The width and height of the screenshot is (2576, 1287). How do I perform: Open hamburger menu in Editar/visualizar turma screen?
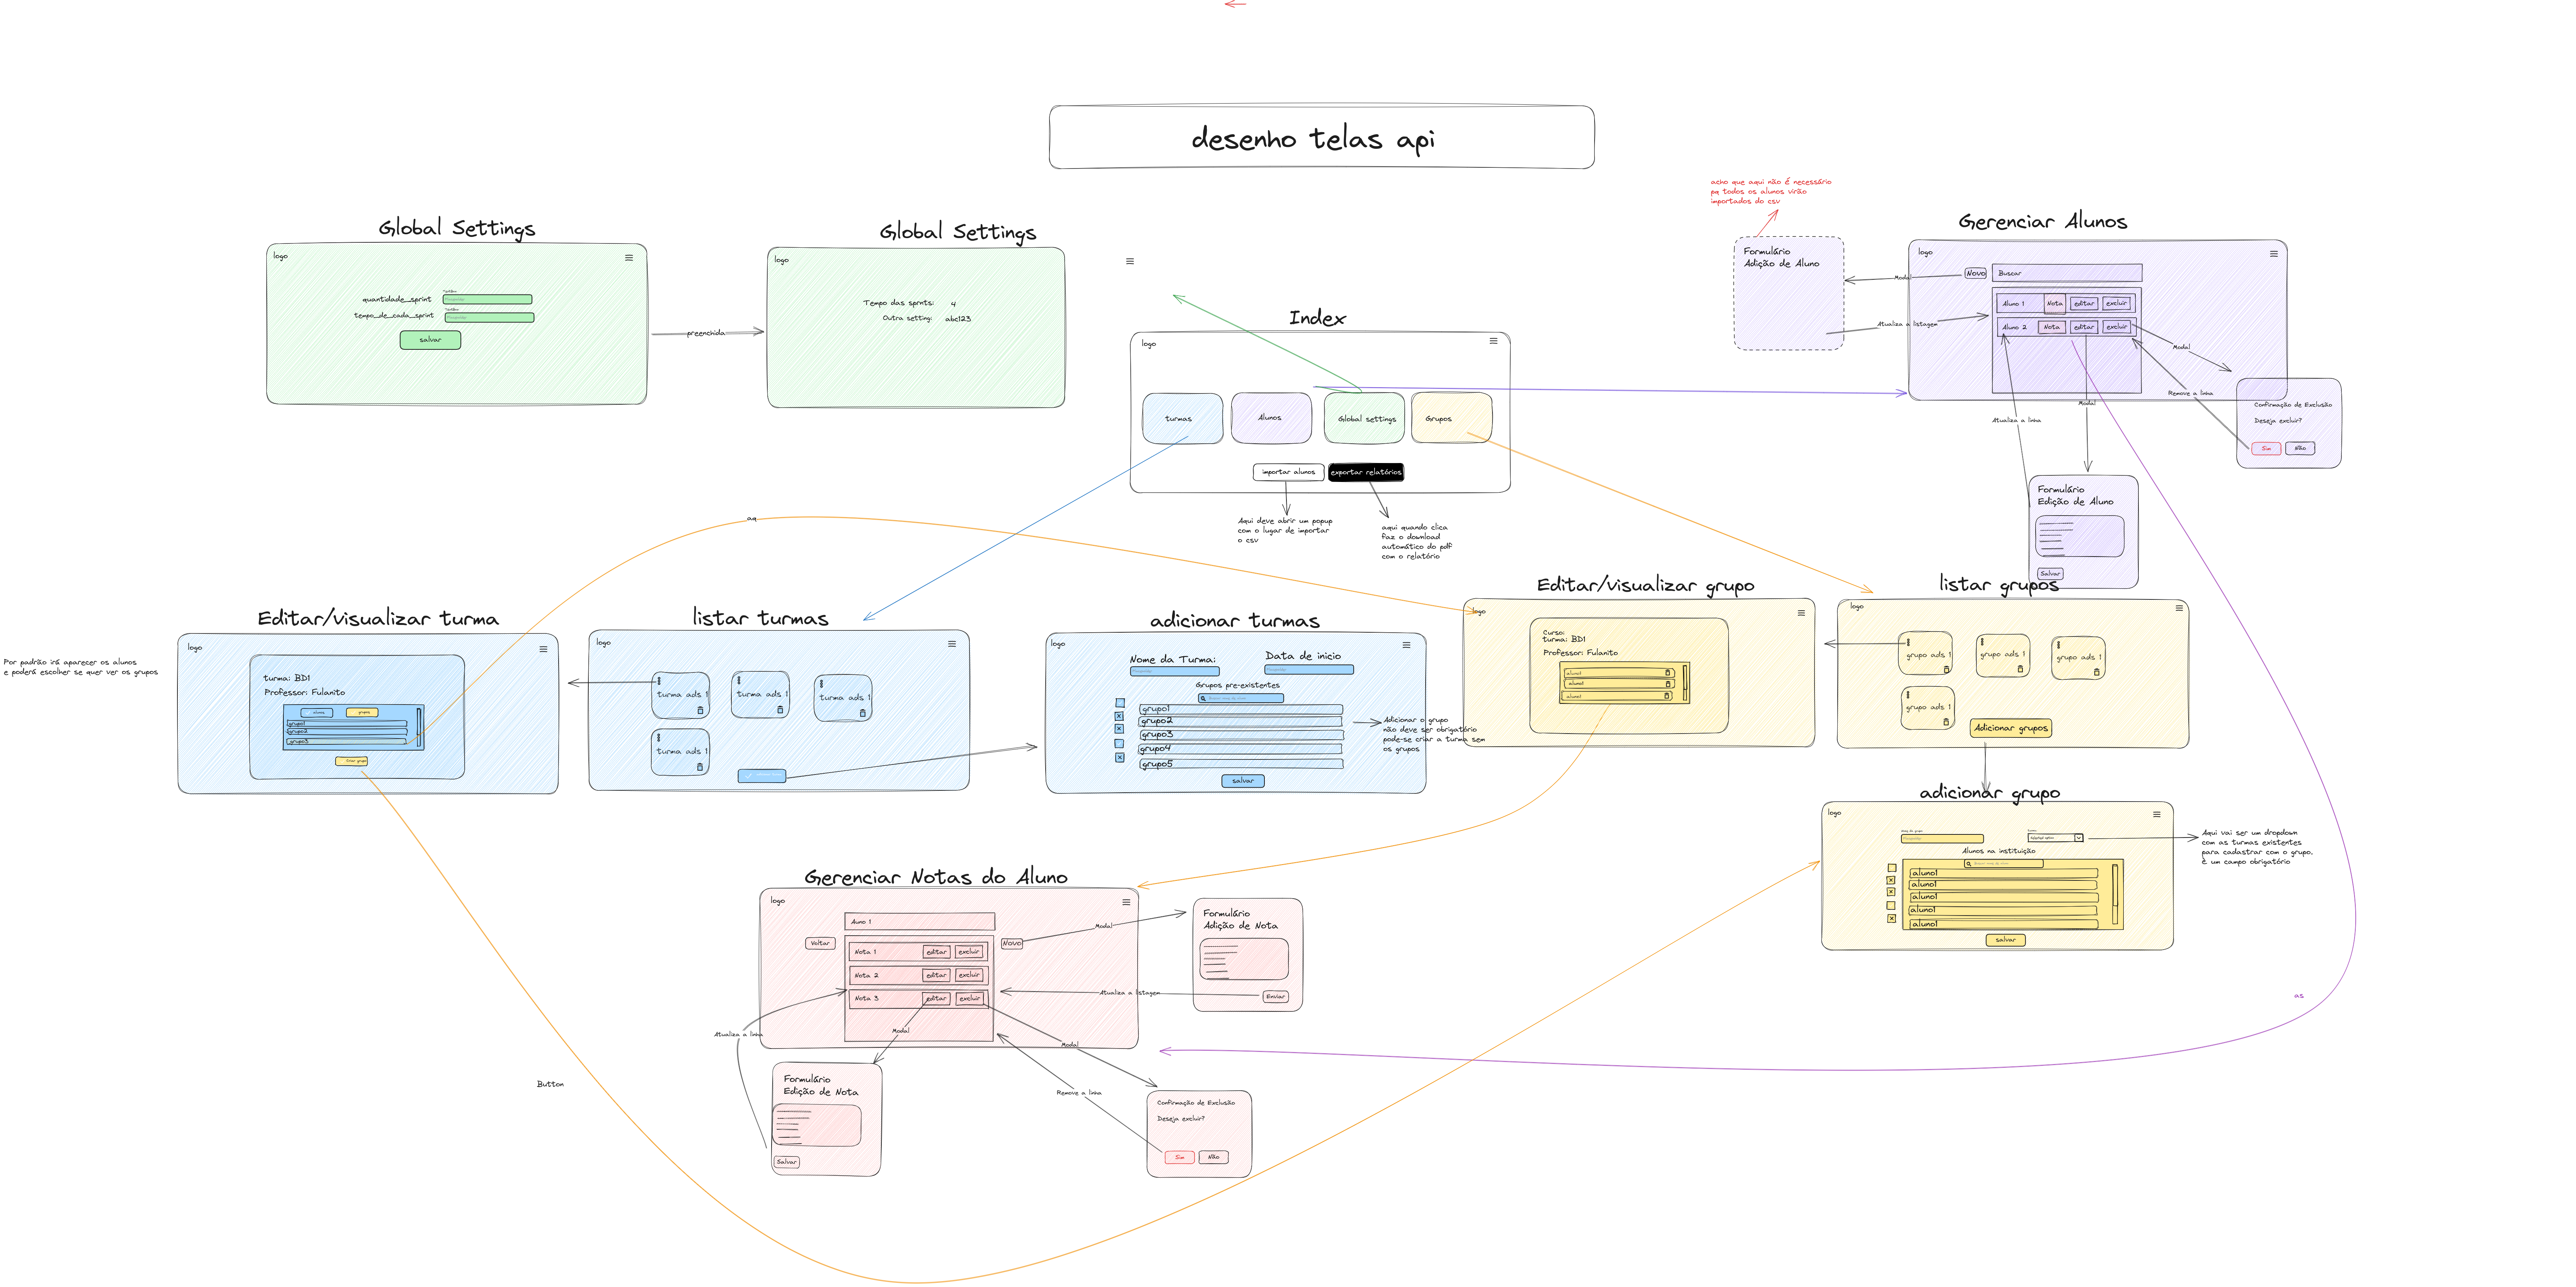pyautogui.click(x=543, y=649)
